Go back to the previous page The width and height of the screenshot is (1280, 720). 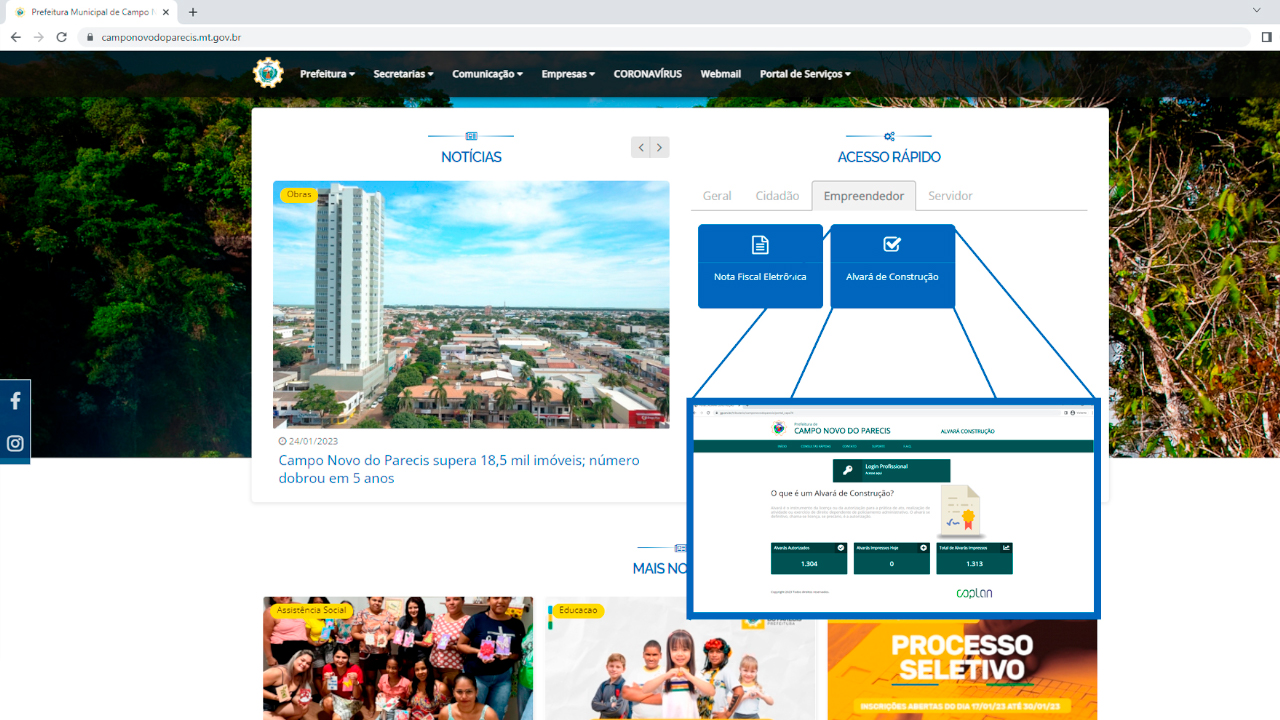pos(15,37)
